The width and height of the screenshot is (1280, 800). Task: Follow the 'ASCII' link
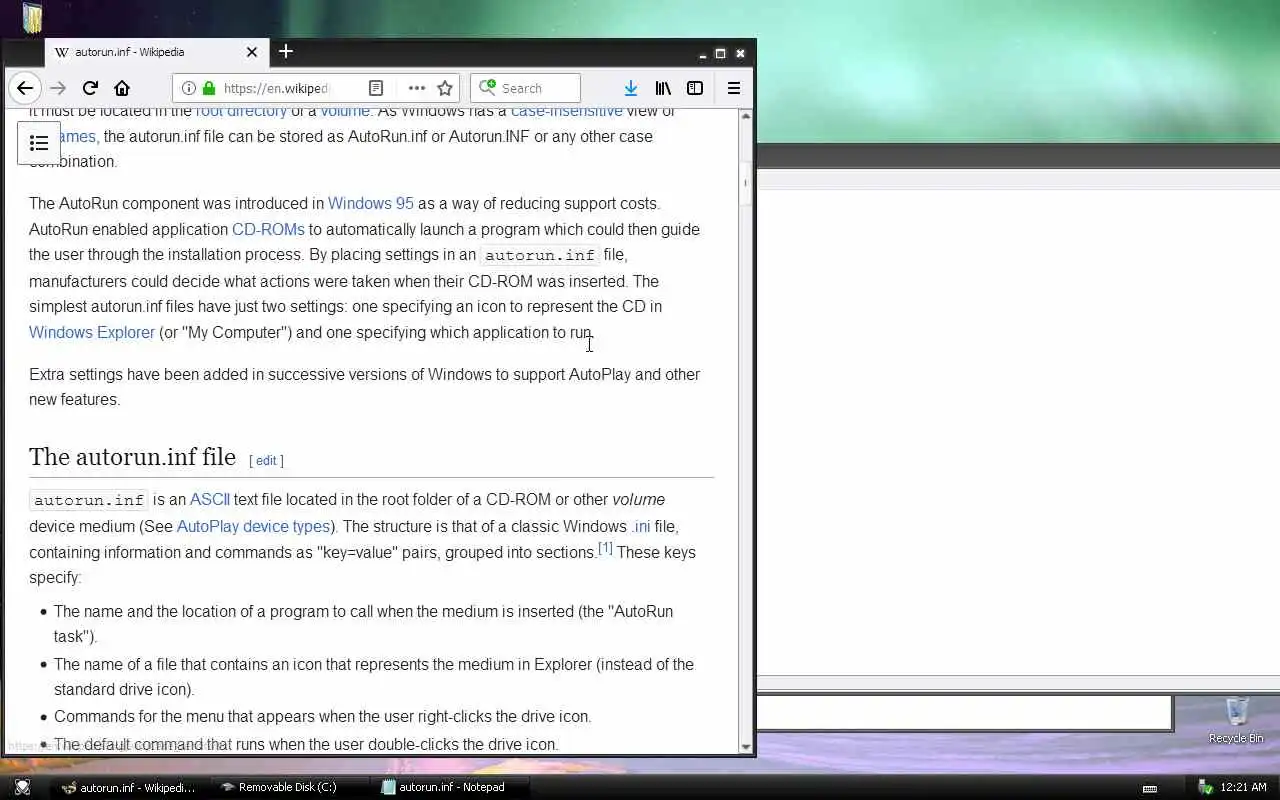tap(210, 500)
